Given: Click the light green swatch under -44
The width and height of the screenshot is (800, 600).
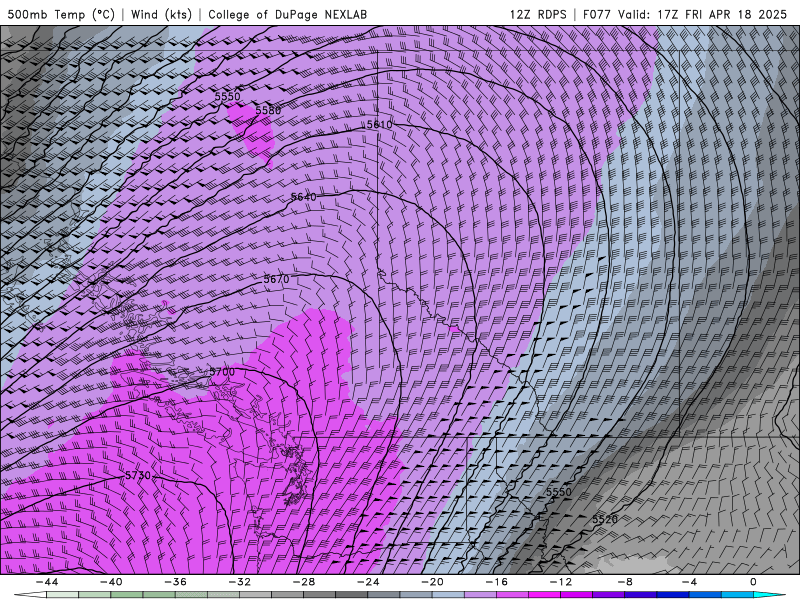Looking at the screenshot, I should pyautogui.click(x=62, y=595).
